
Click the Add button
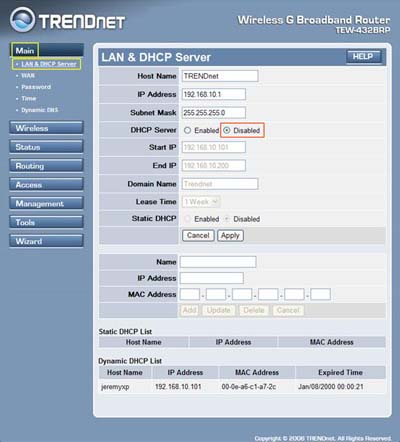pyautogui.click(x=190, y=310)
